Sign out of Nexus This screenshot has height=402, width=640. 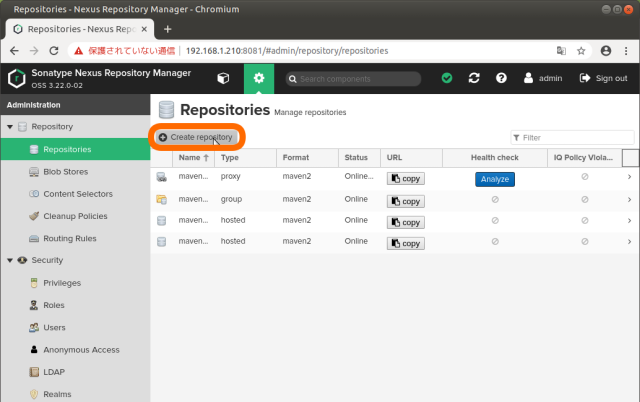point(604,78)
